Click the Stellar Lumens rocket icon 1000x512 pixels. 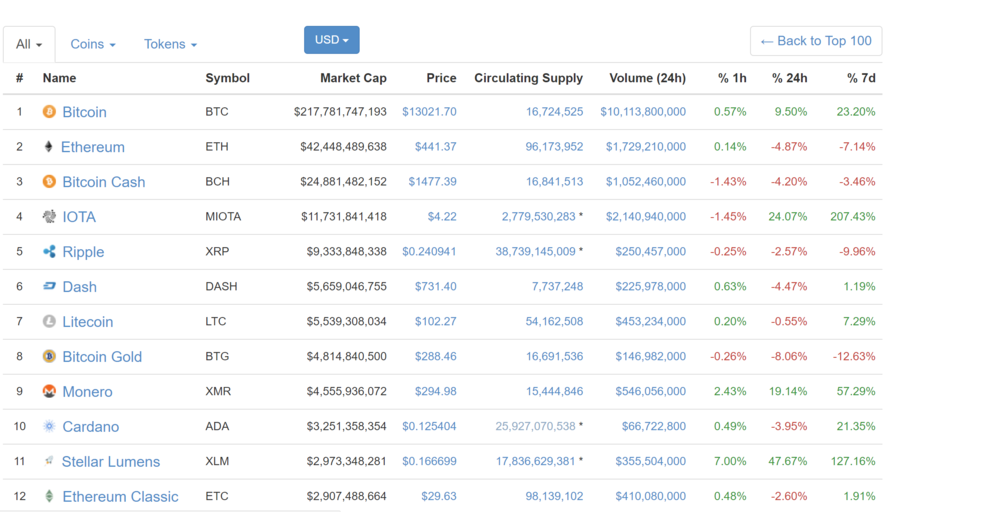click(x=49, y=461)
